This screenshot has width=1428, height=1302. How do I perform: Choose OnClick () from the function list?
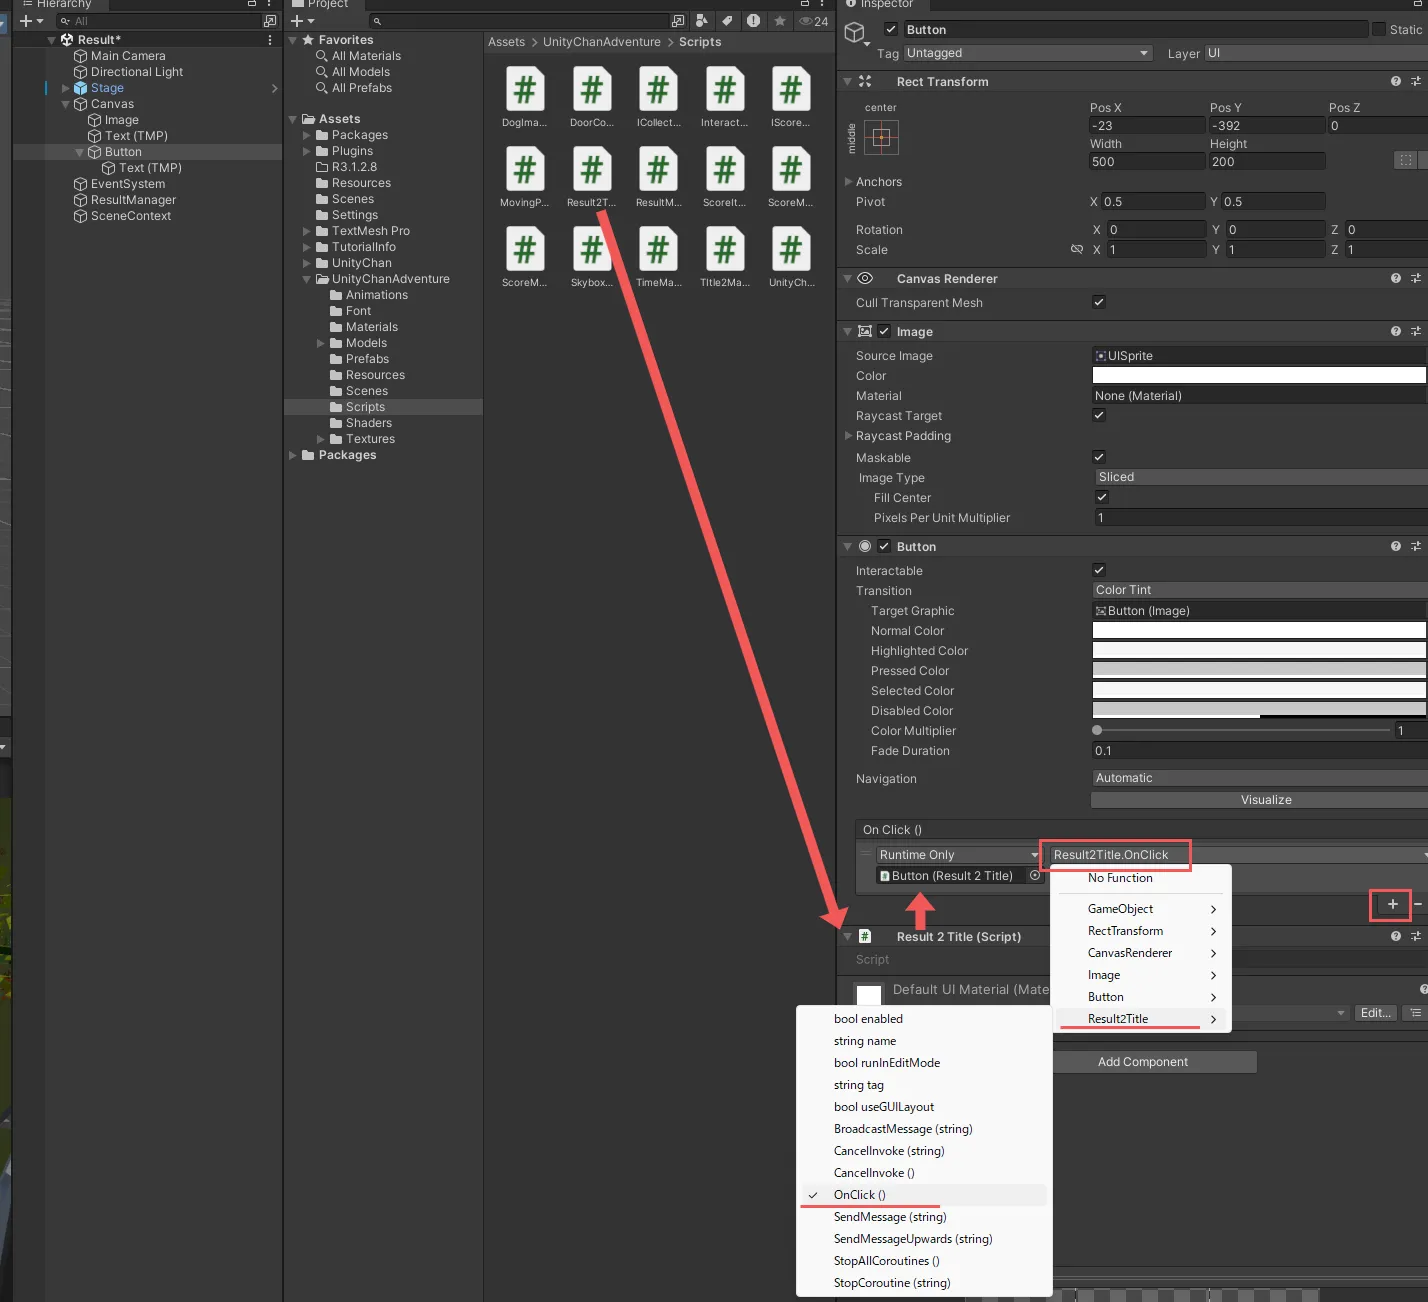[x=859, y=1195]
